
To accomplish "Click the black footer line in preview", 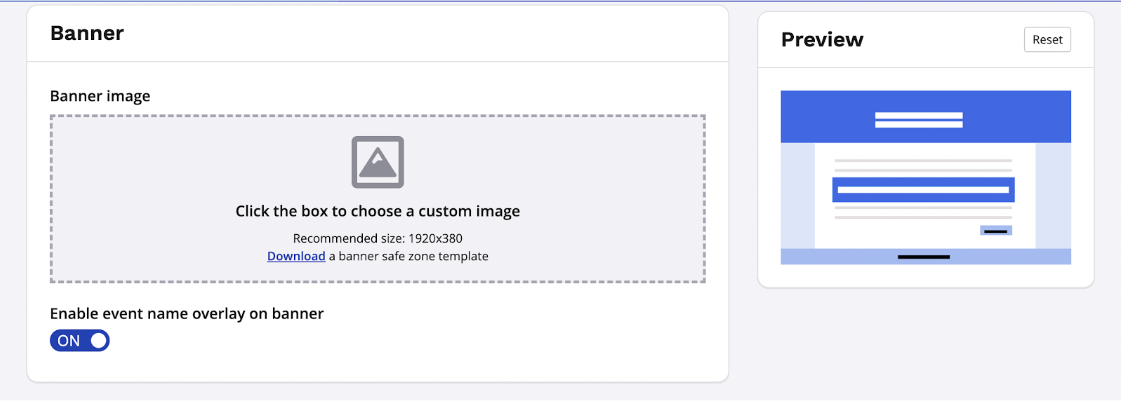I will pos(923,257).
